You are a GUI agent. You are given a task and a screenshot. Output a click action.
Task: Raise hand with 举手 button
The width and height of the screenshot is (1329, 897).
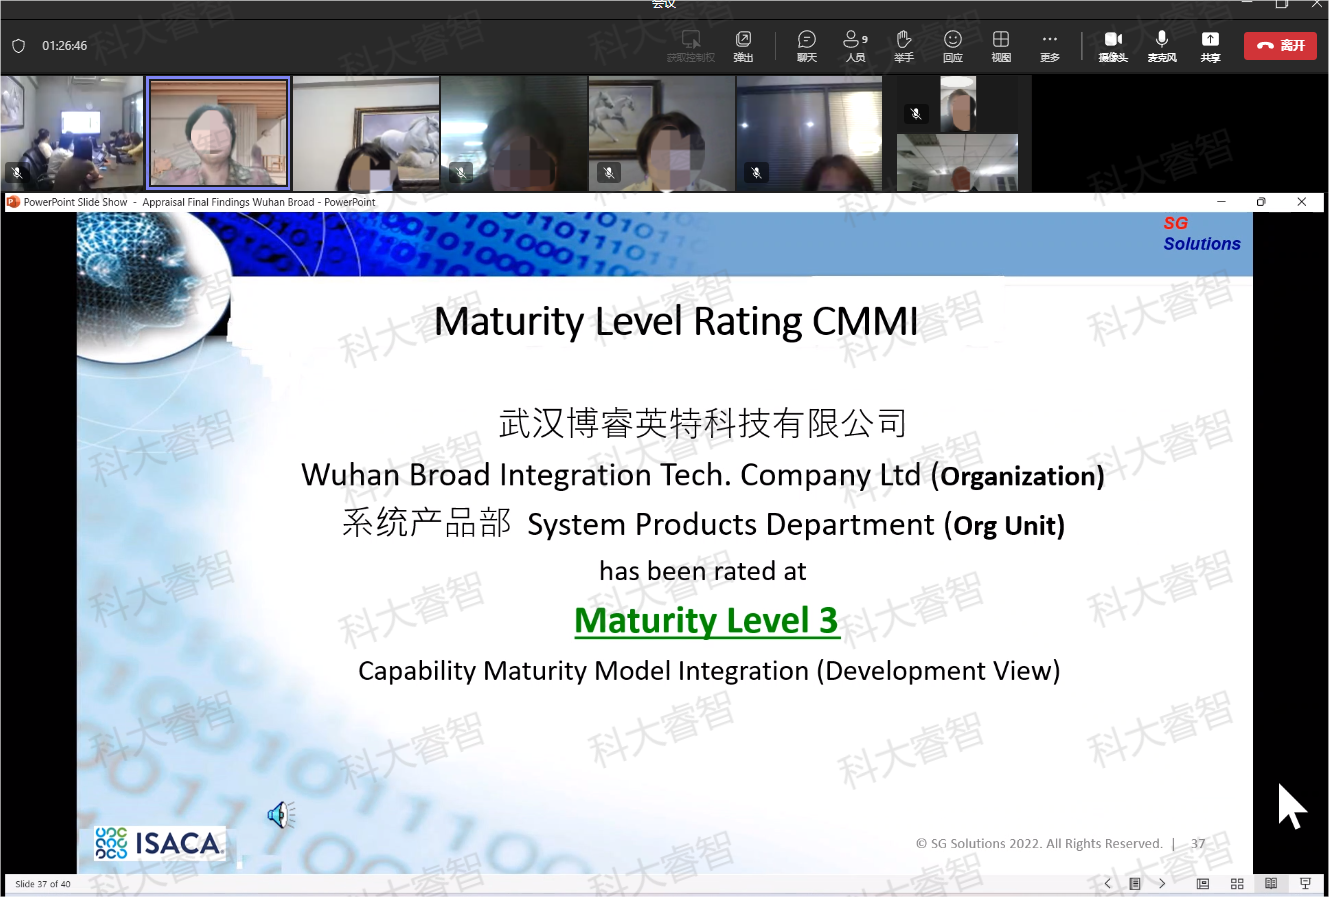(x=903, y=45)
